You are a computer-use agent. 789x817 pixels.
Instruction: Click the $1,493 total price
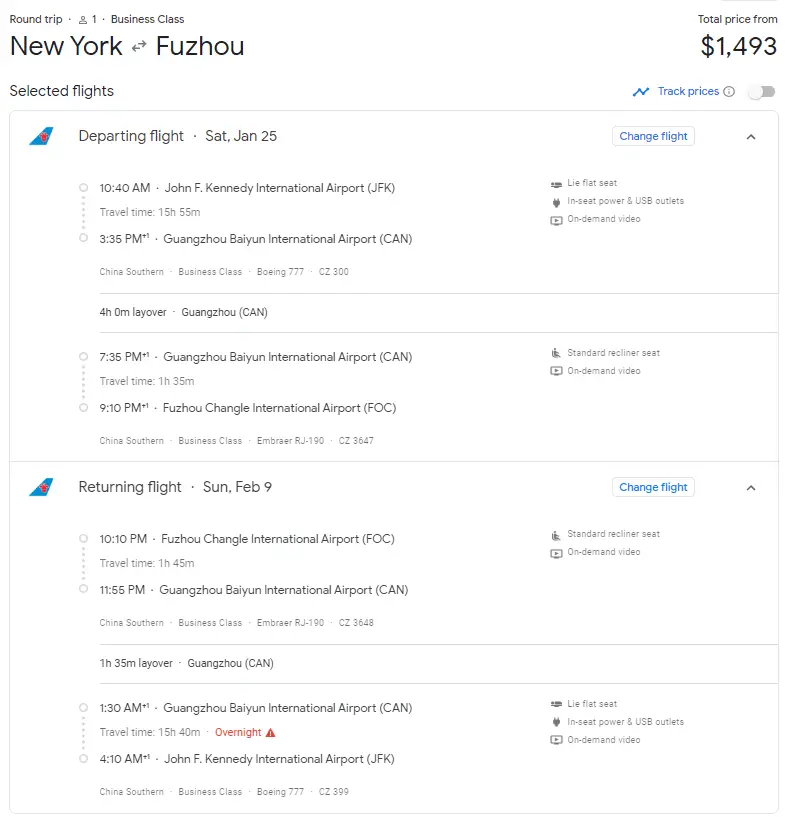pos(738,46)
